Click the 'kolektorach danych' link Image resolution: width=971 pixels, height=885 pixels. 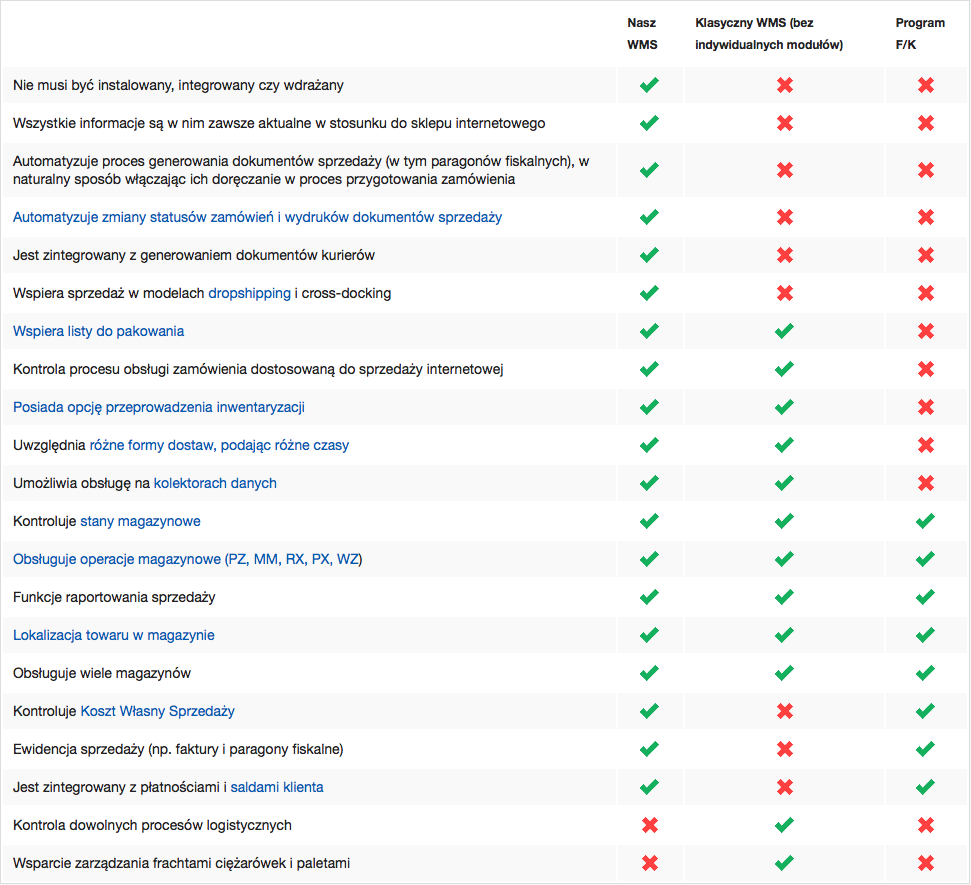pos(215,483)
